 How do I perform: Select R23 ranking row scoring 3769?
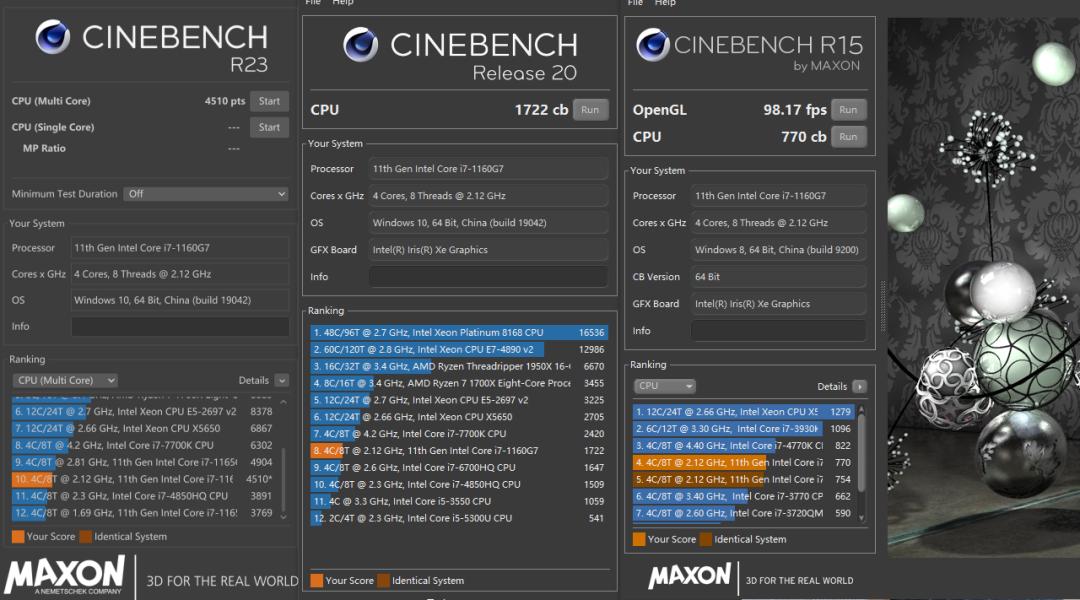(x=143, y=513)
